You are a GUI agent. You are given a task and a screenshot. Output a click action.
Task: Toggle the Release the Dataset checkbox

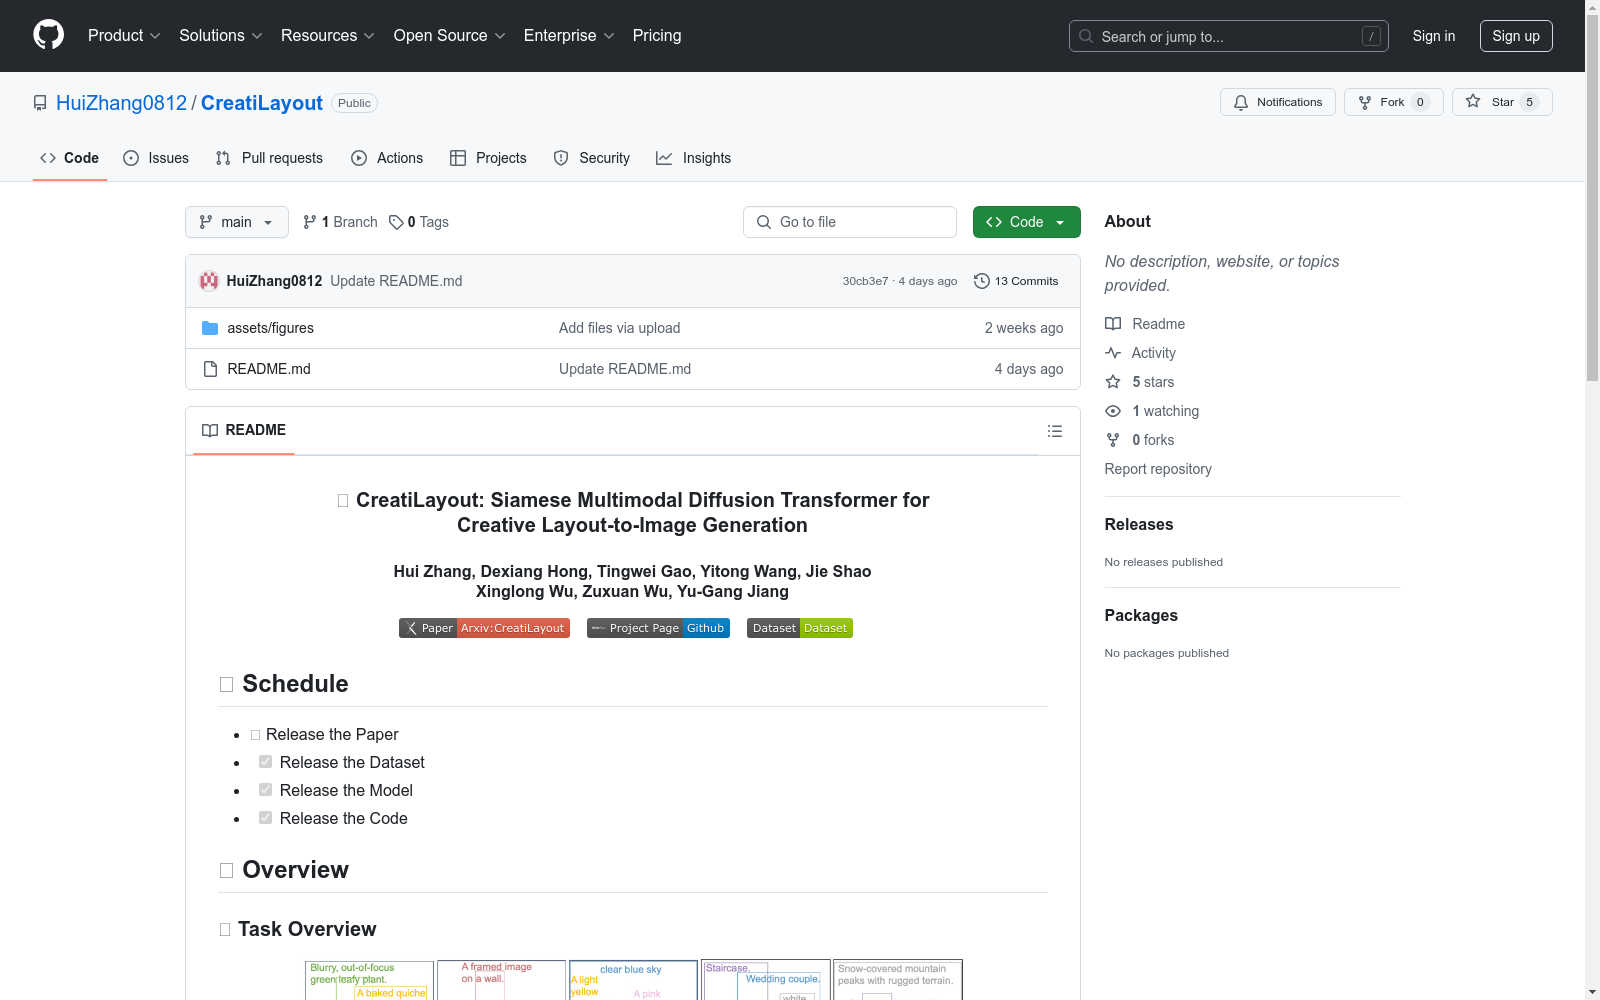[265, 762]
